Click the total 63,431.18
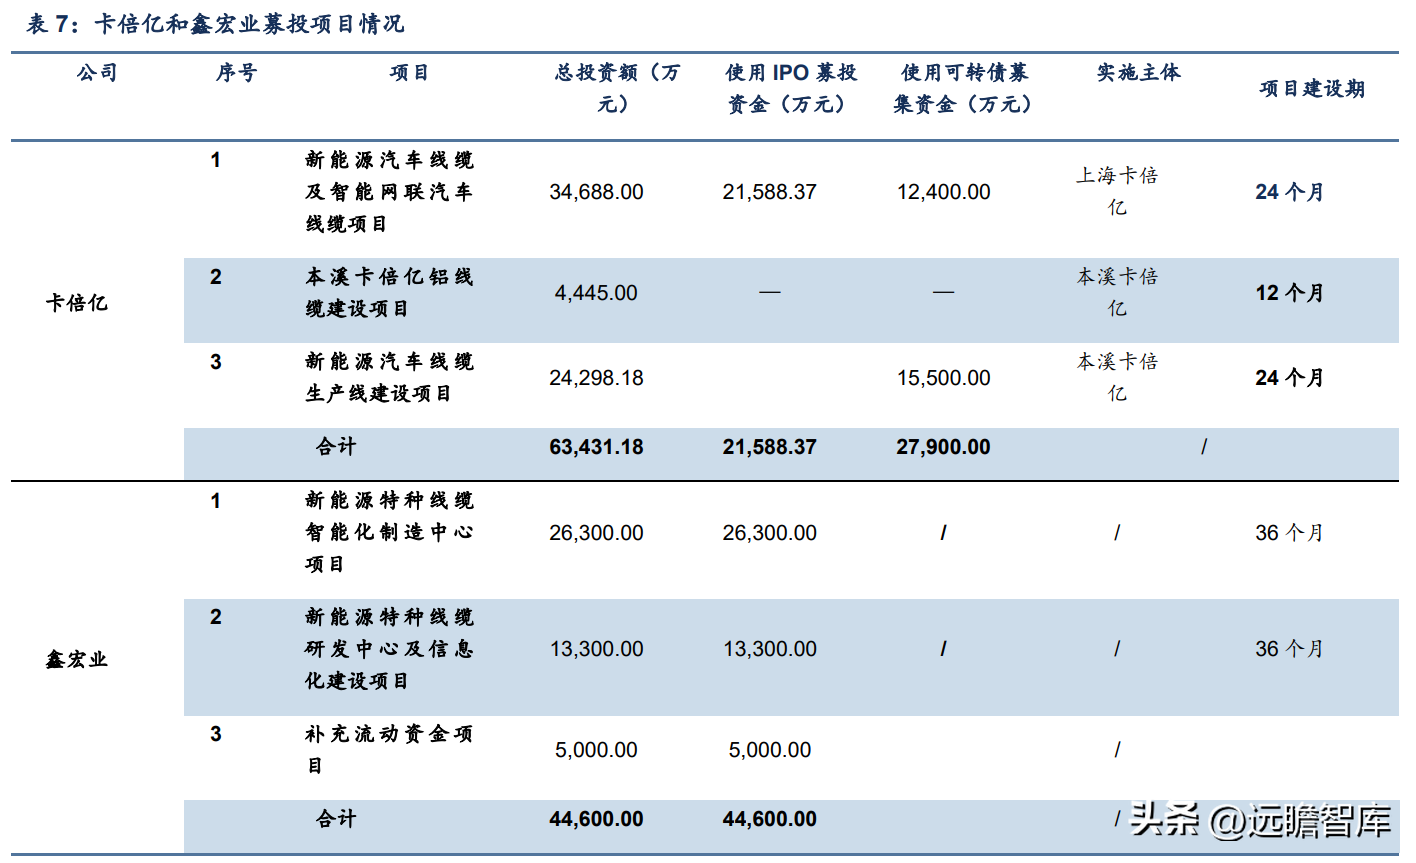Screen dimensions: 1416x863 tap(596, 447)
